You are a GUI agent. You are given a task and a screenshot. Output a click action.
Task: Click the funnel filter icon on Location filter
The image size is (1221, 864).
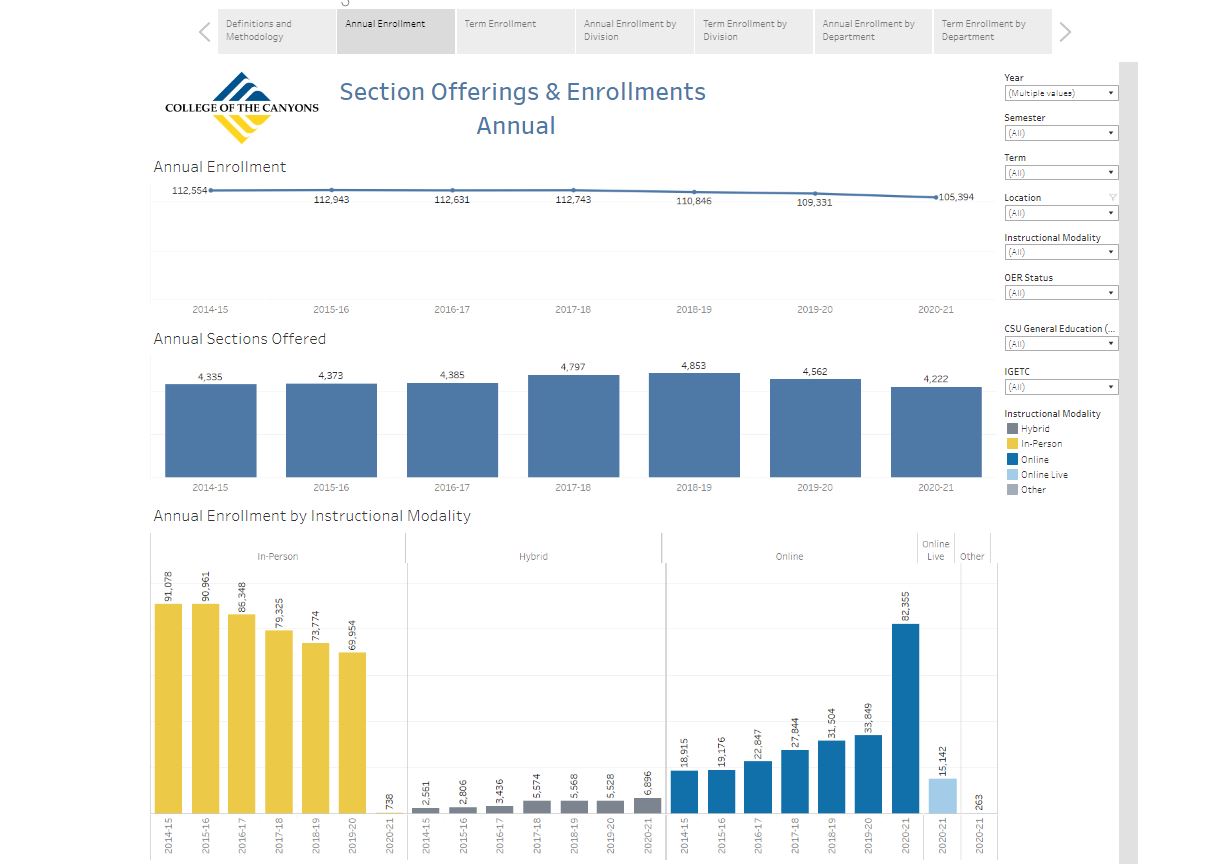pyautogui.click(x=1110, y=197)
